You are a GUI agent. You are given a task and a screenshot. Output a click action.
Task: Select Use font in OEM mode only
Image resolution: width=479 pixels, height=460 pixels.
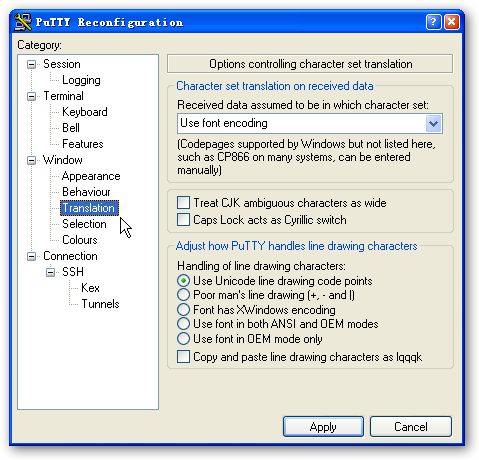click(183, 339)
